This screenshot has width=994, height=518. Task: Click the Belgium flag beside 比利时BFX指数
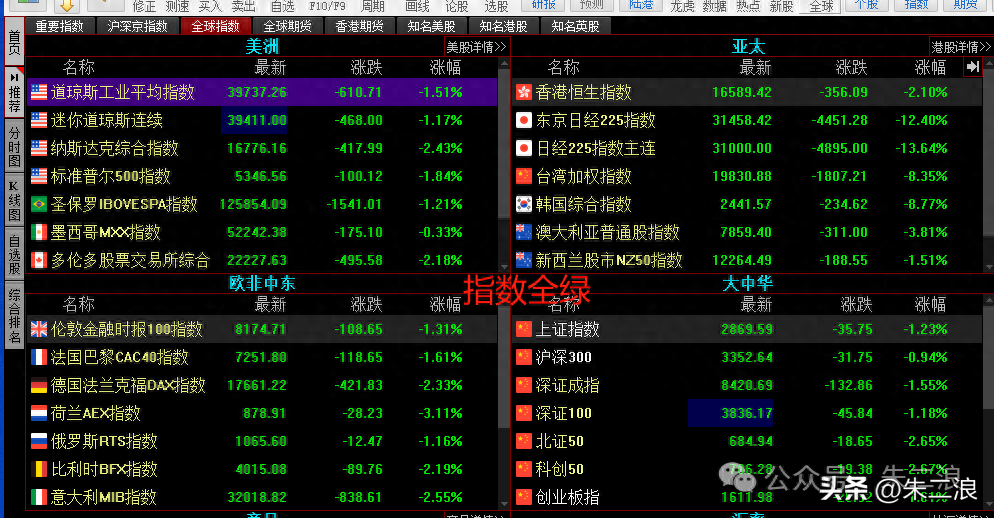pyautogui.click(x=39, y=469)
